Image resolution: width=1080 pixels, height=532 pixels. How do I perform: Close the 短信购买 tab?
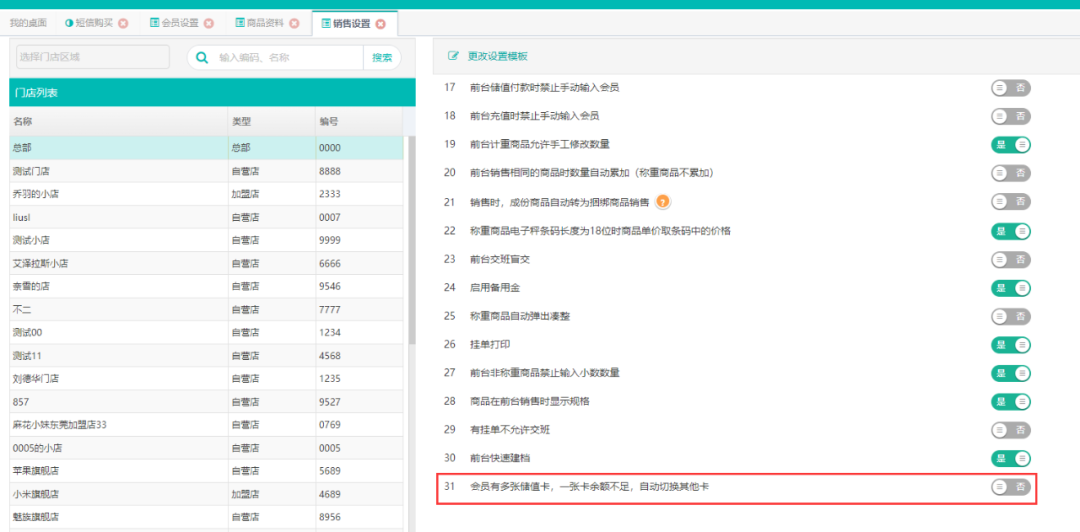click(x=123, y=23)
